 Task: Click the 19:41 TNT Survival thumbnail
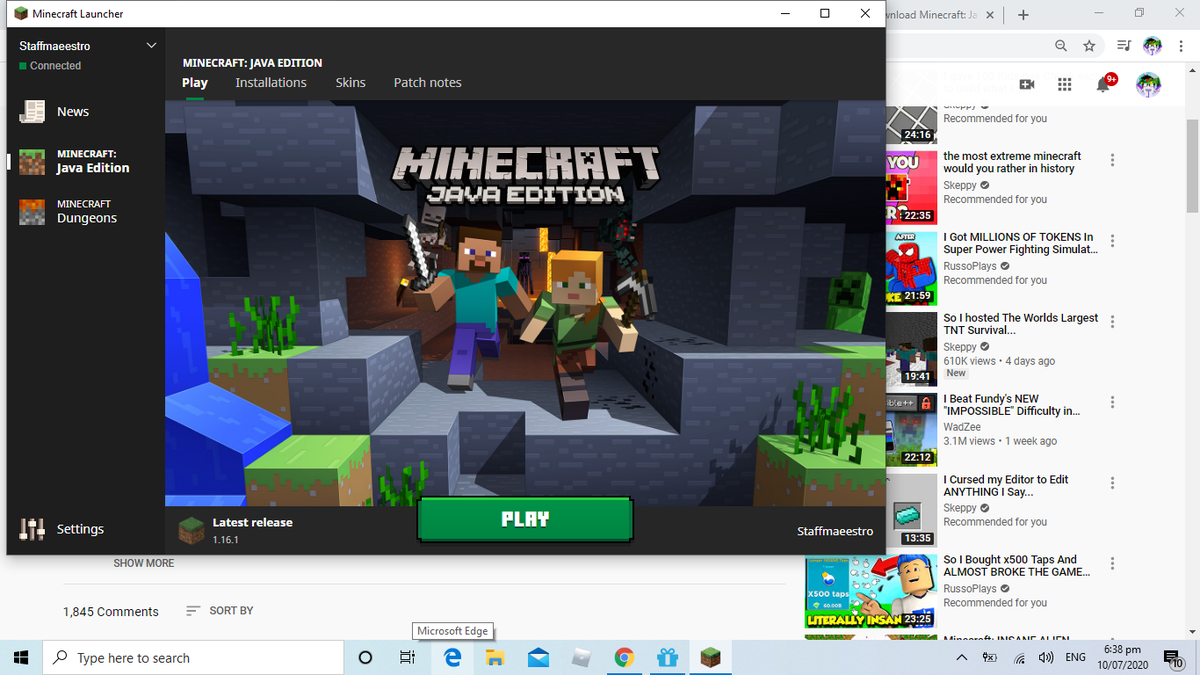coord(911,349)
